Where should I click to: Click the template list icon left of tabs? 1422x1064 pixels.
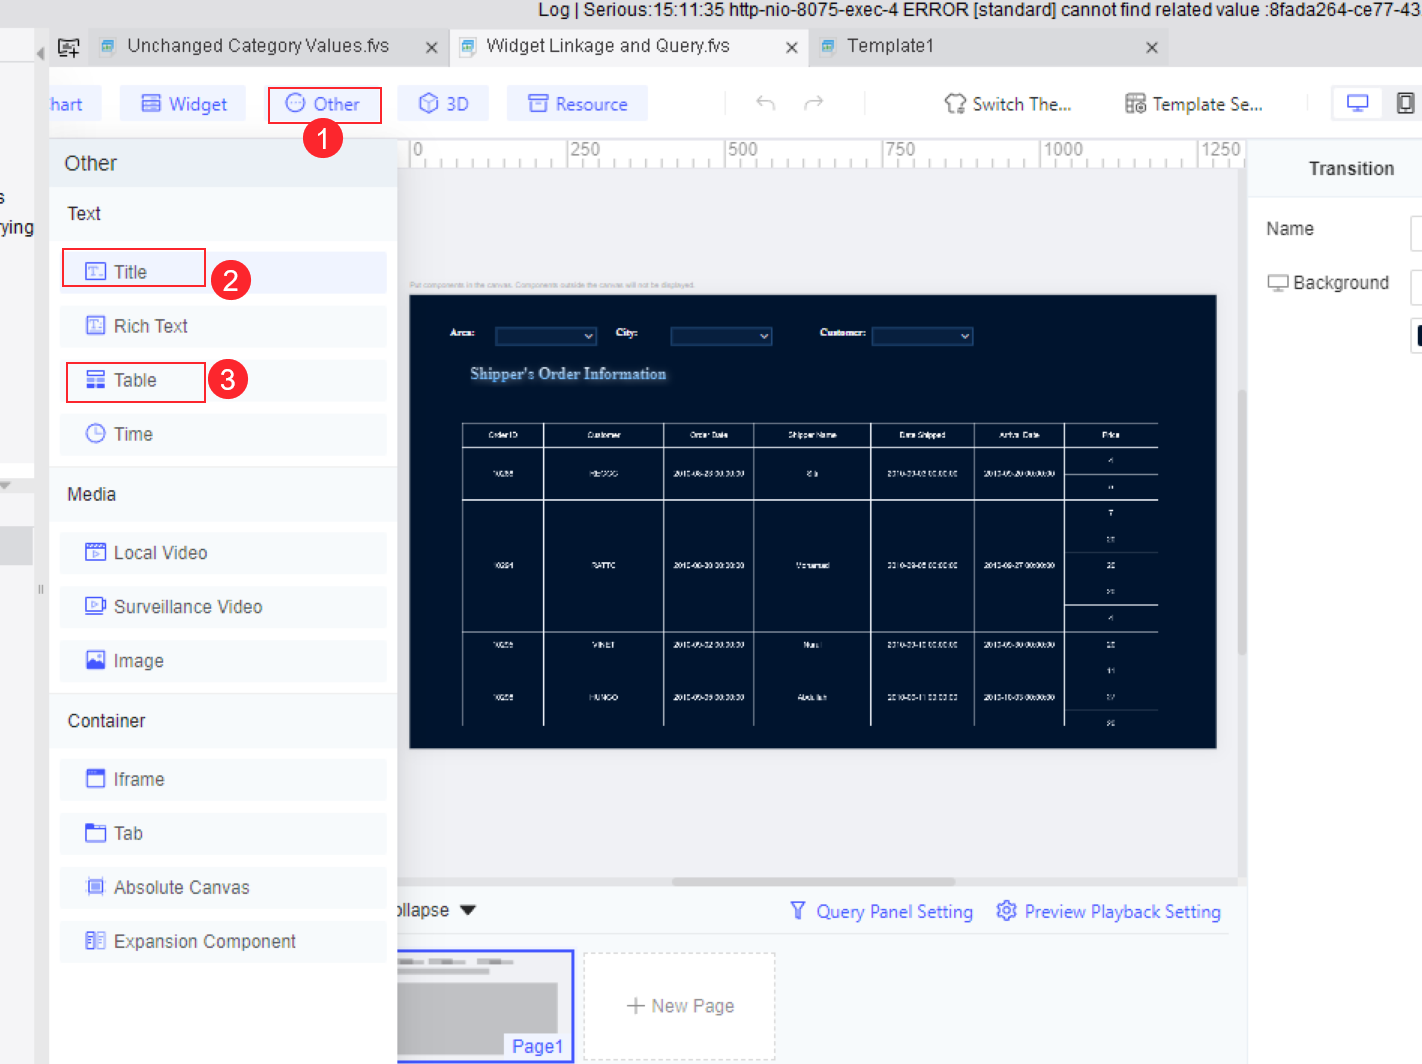point(69,47)
